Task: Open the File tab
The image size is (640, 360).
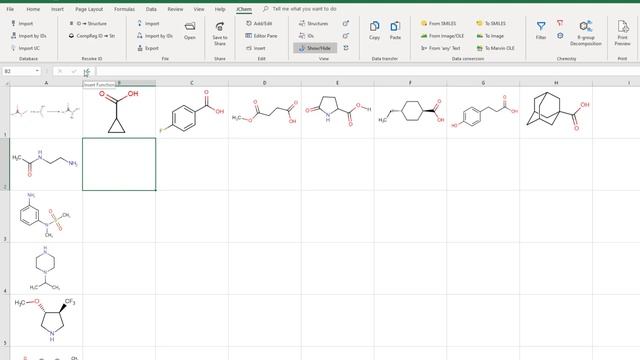Action: coord(10,9)
